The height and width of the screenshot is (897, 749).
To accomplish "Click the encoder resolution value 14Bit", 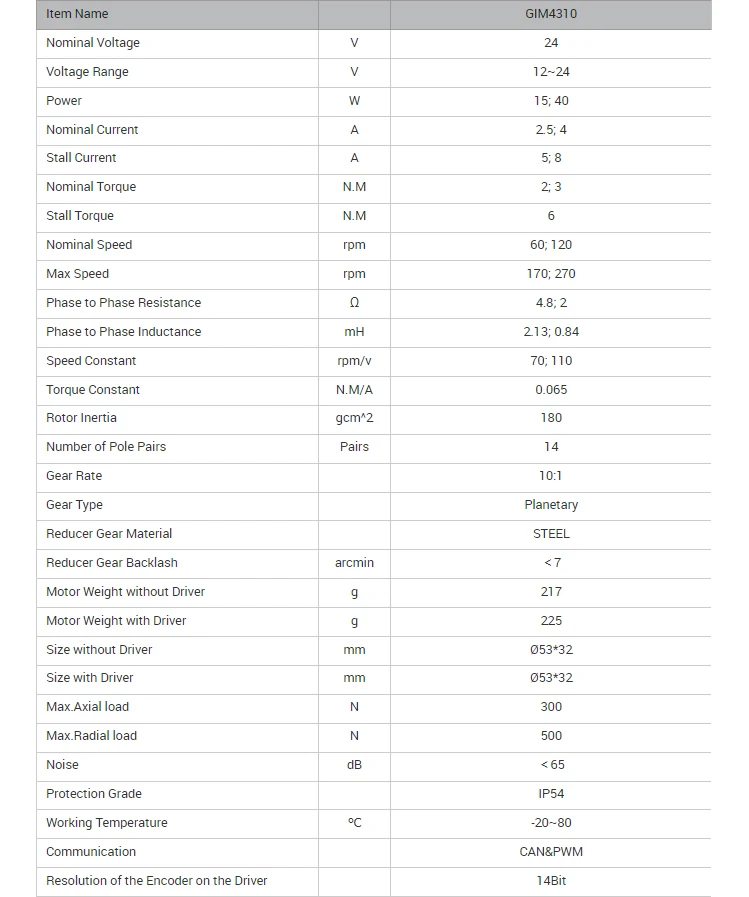I will coord(551,881).
